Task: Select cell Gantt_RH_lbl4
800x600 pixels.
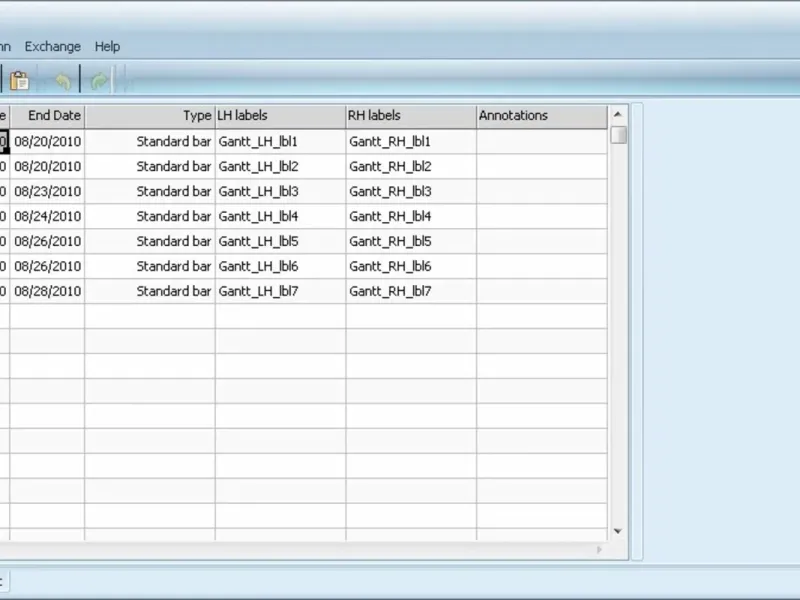Action: click(411, 216)
